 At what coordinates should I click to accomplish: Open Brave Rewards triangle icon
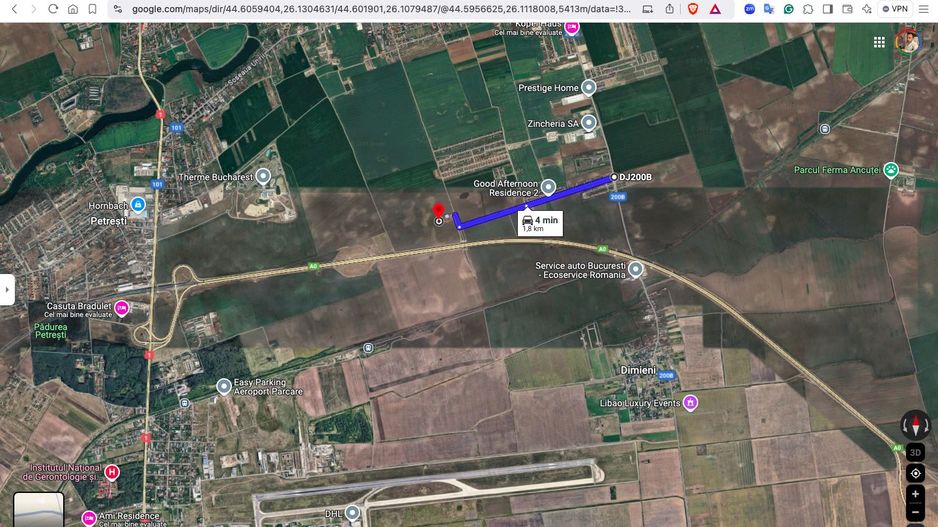[715, 9]
